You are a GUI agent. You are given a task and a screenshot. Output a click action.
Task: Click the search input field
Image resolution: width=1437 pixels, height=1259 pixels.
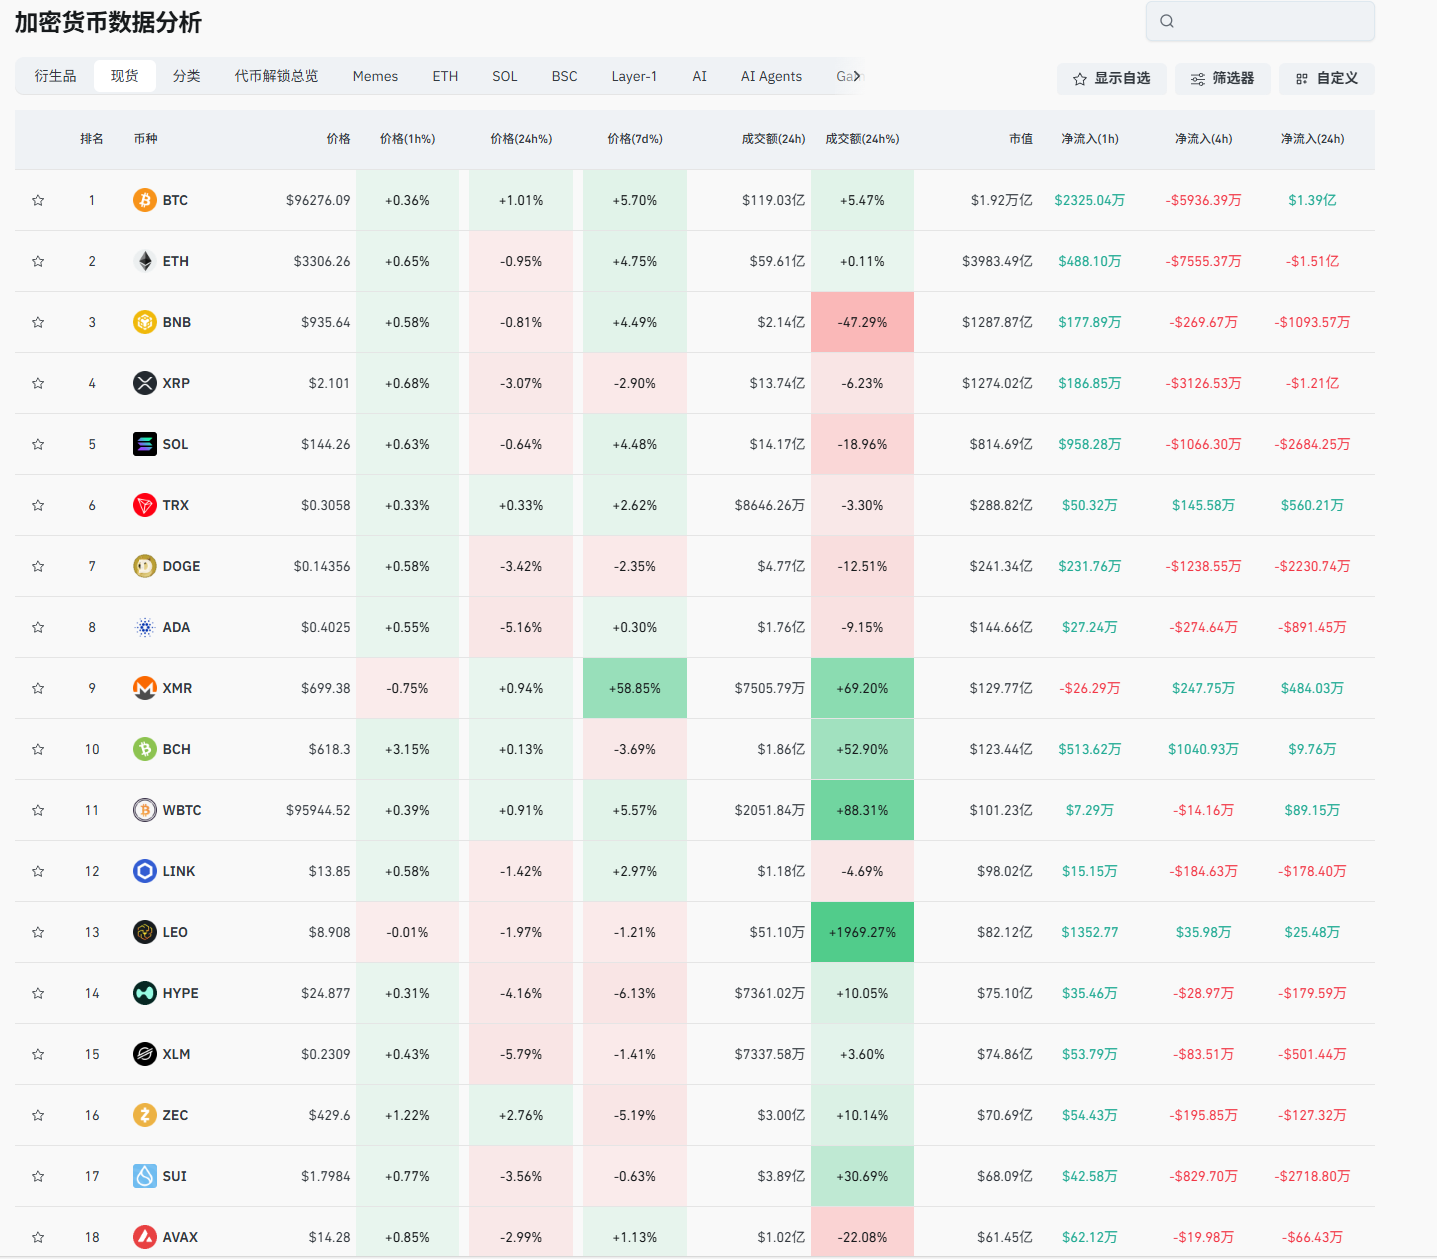click(x=1272, y=21)
